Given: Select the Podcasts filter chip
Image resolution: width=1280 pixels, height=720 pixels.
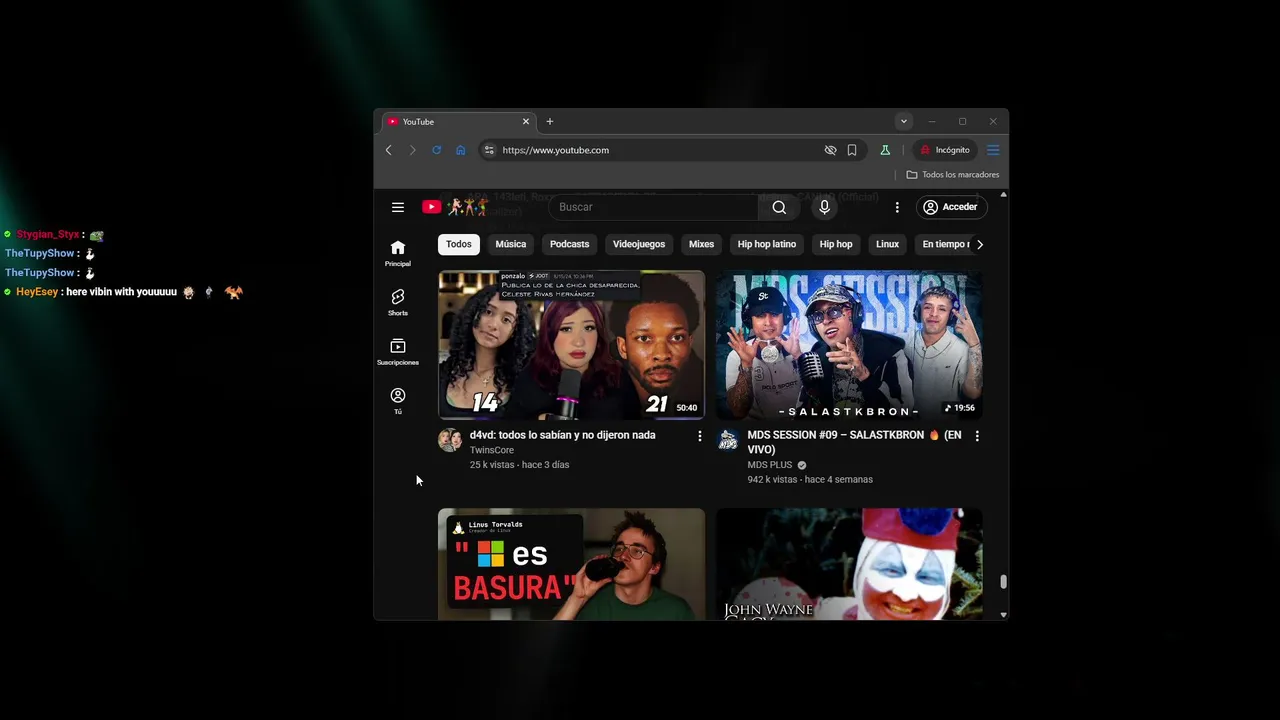Looking at the screenshot, I should click(x=570, y=244).
